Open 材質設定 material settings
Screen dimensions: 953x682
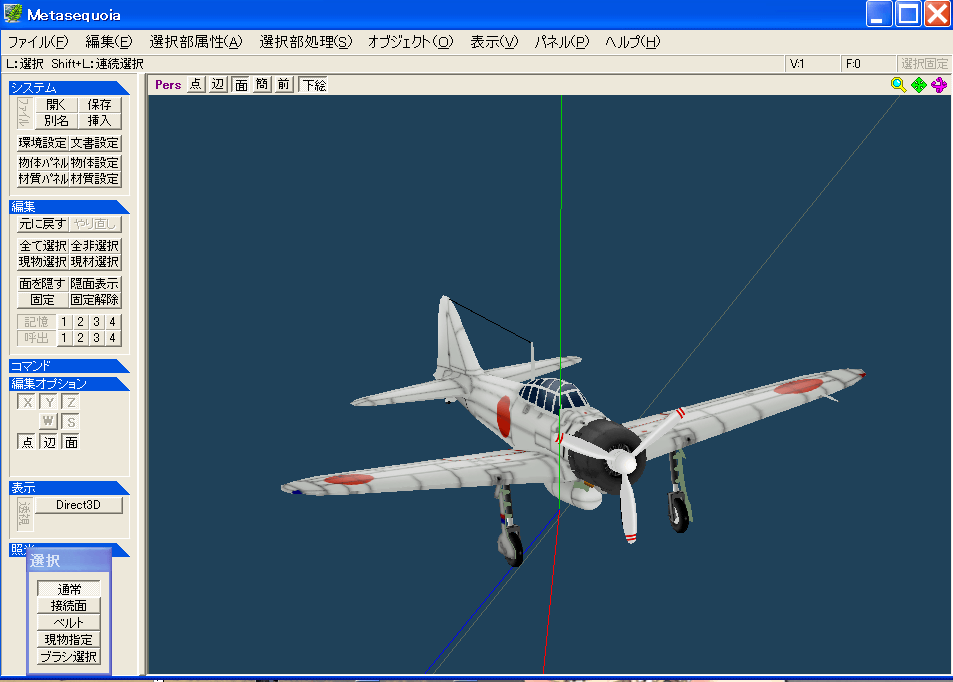[95, 179]
